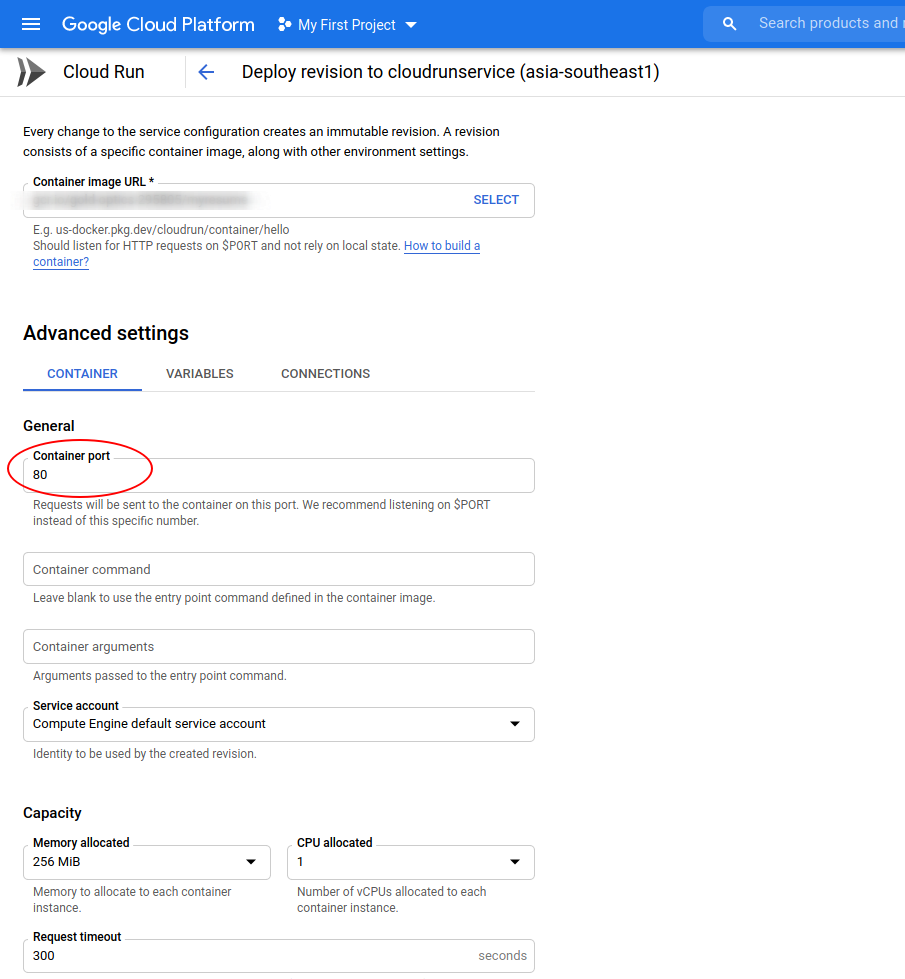Switch to the VARIABLES tab
The image size is (905, 979).
(x=200, y=373)
